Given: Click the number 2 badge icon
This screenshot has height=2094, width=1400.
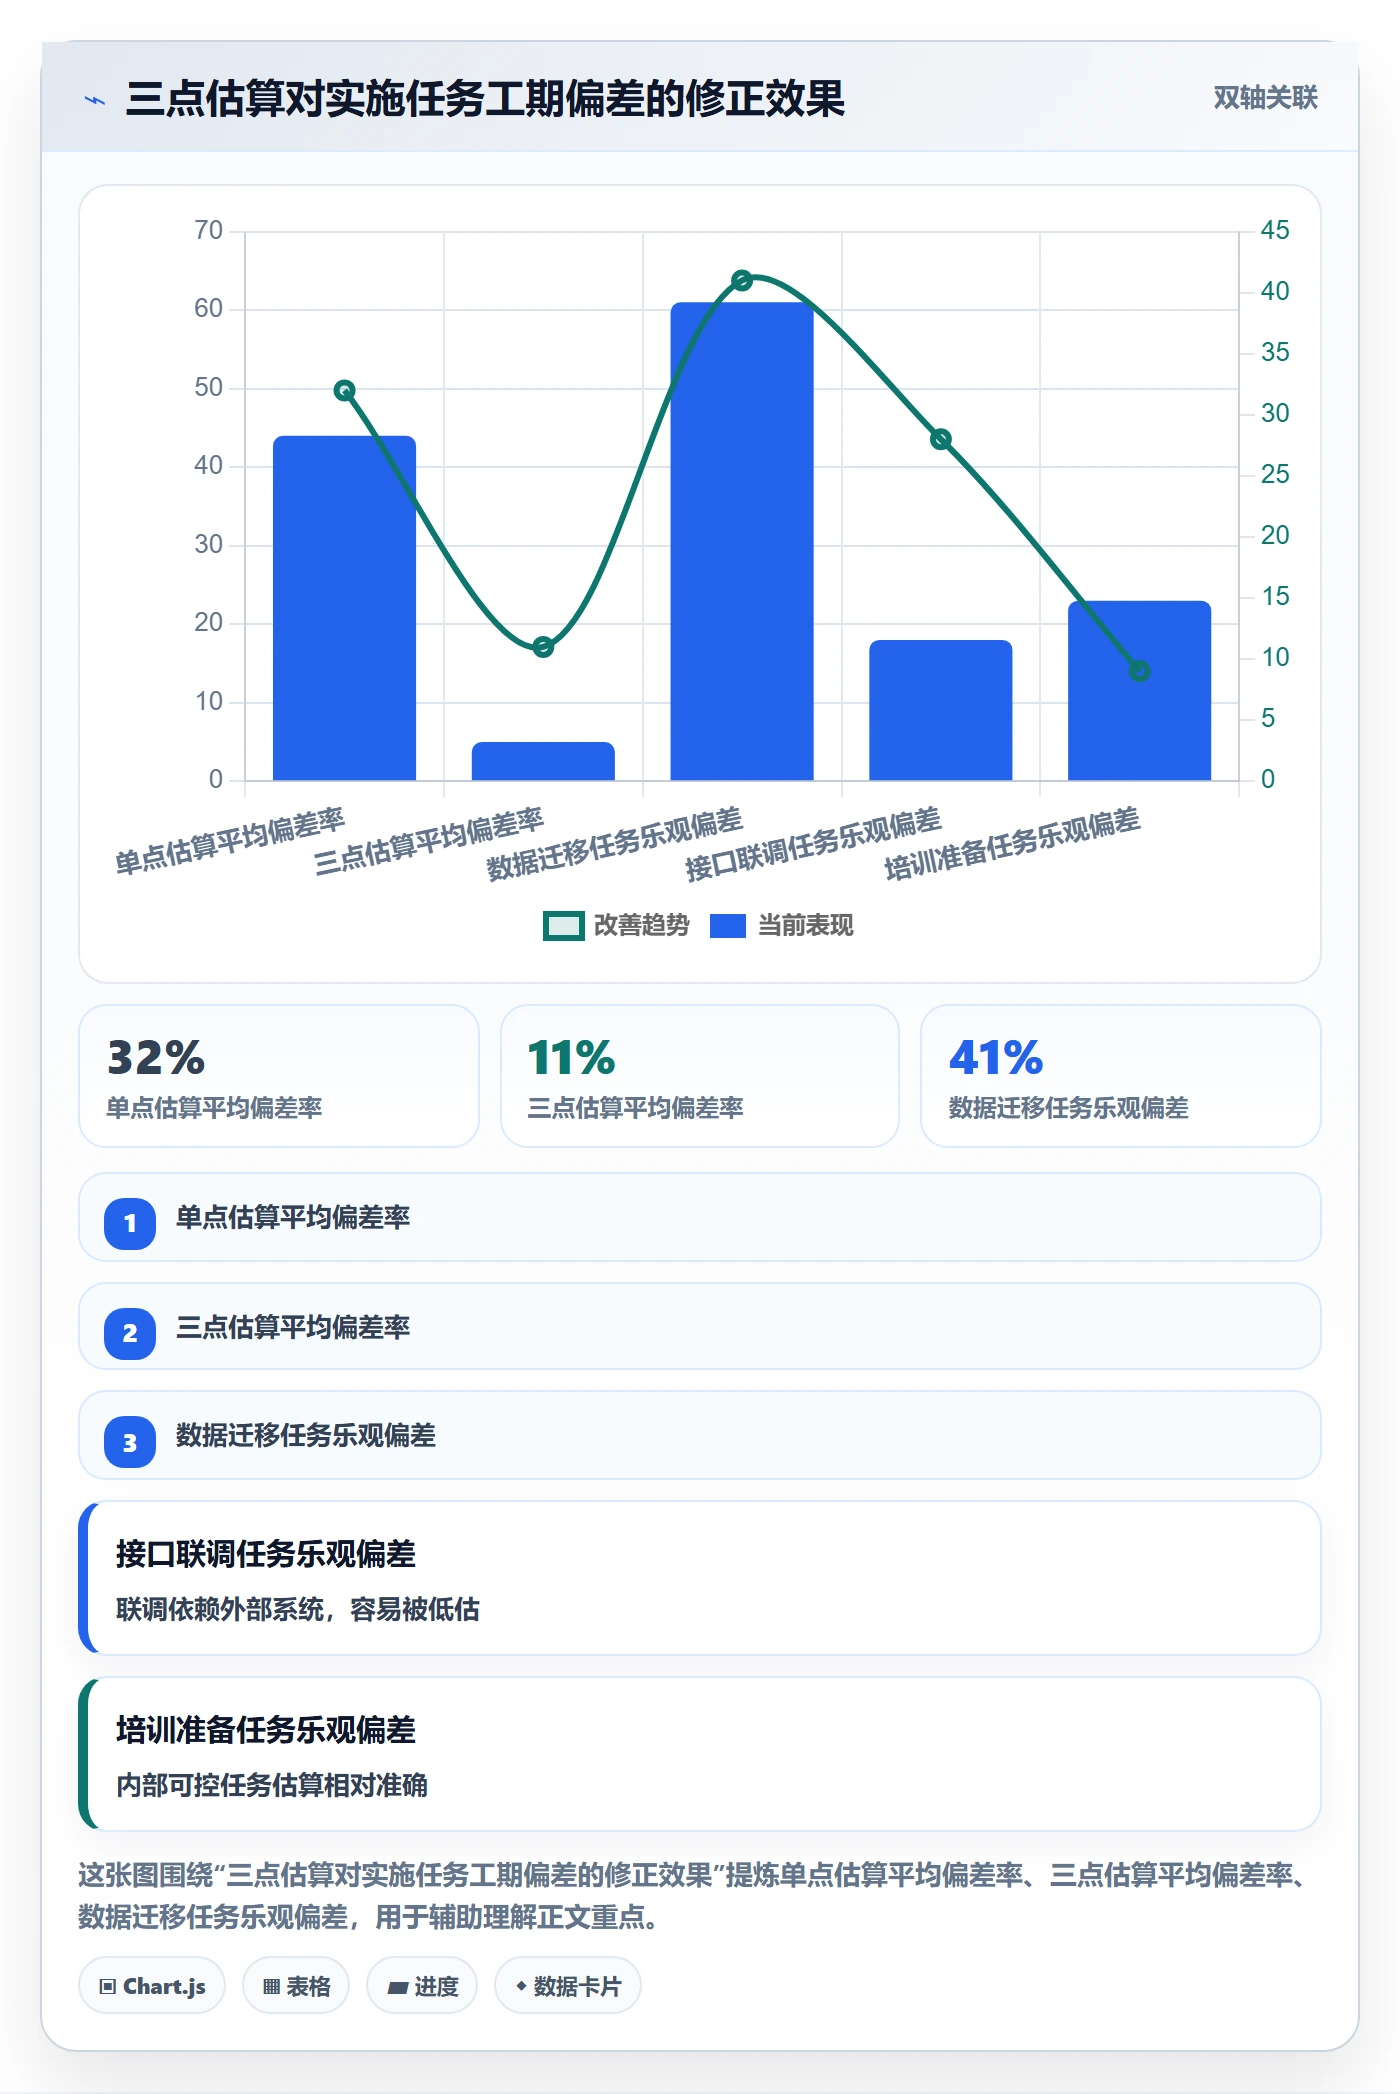Looking at the screenshot, I should [x=130, y=1333].
